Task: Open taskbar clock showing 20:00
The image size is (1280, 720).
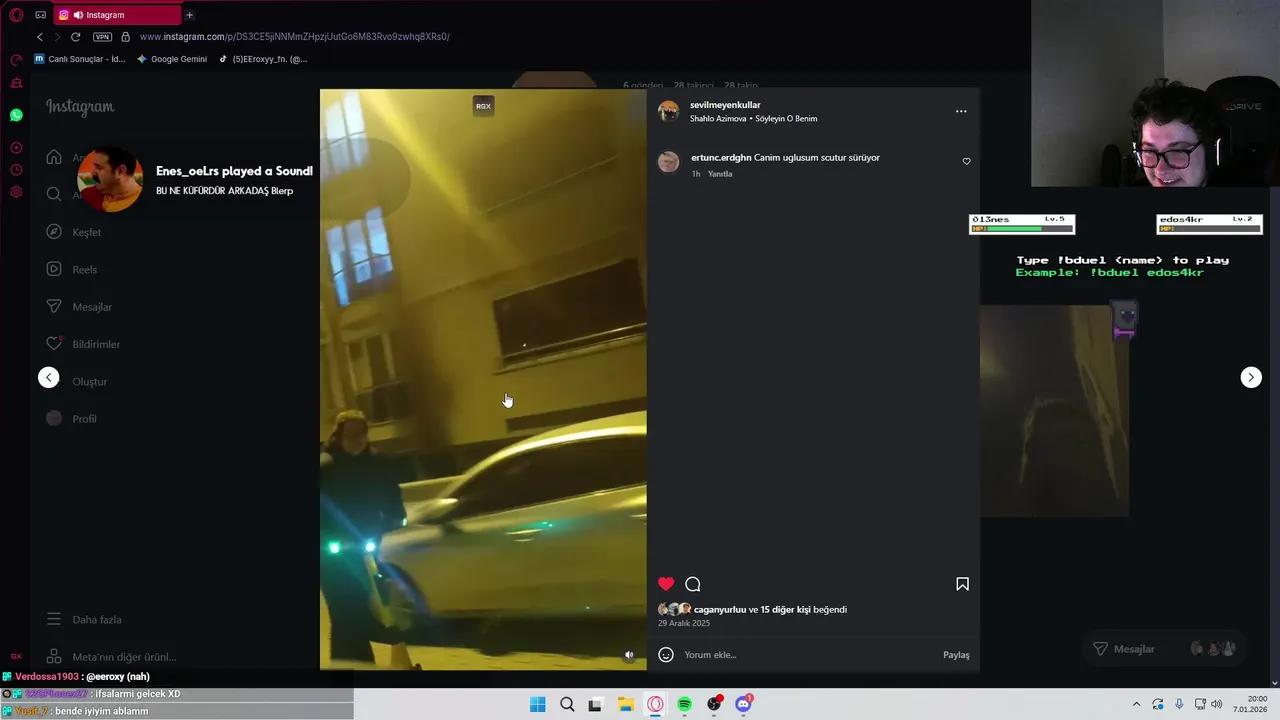Action: (x=1251, y=704)
